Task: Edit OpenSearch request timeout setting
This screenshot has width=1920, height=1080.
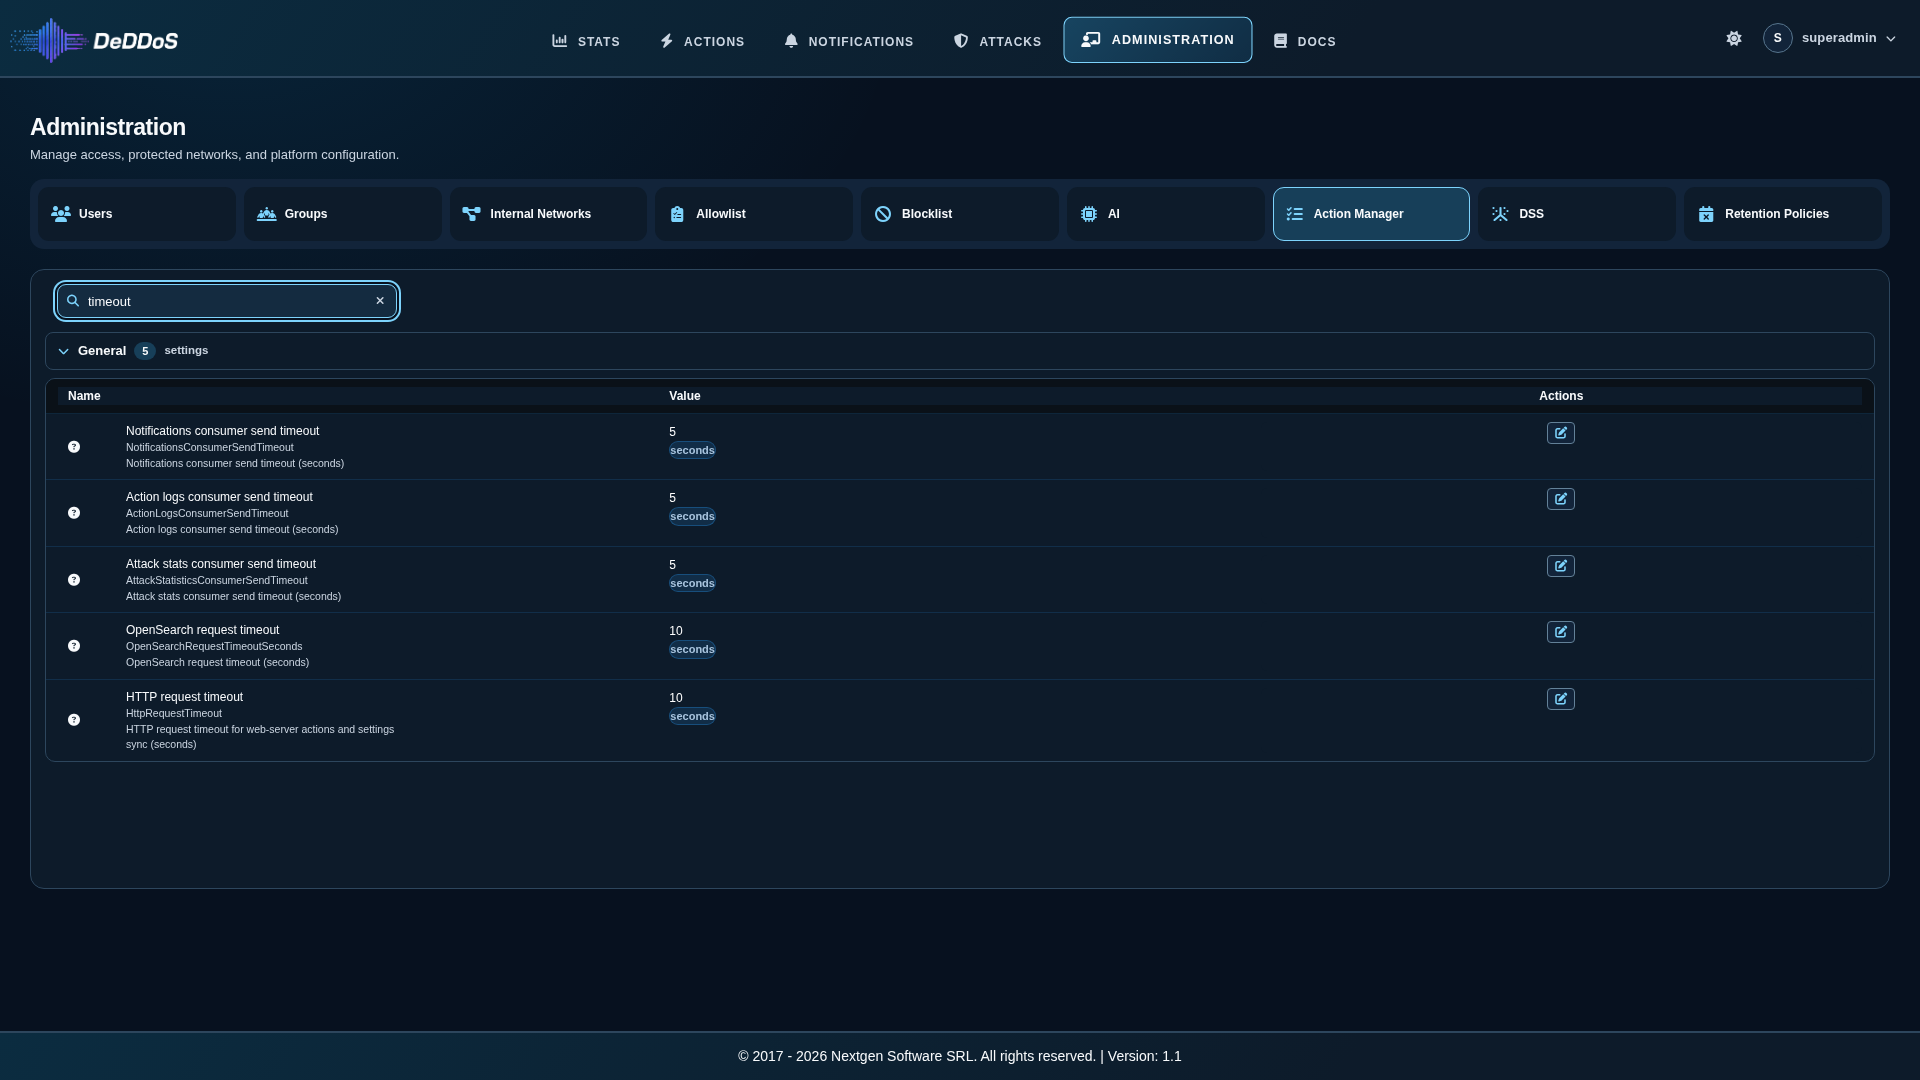Action: coord(1560,632)
